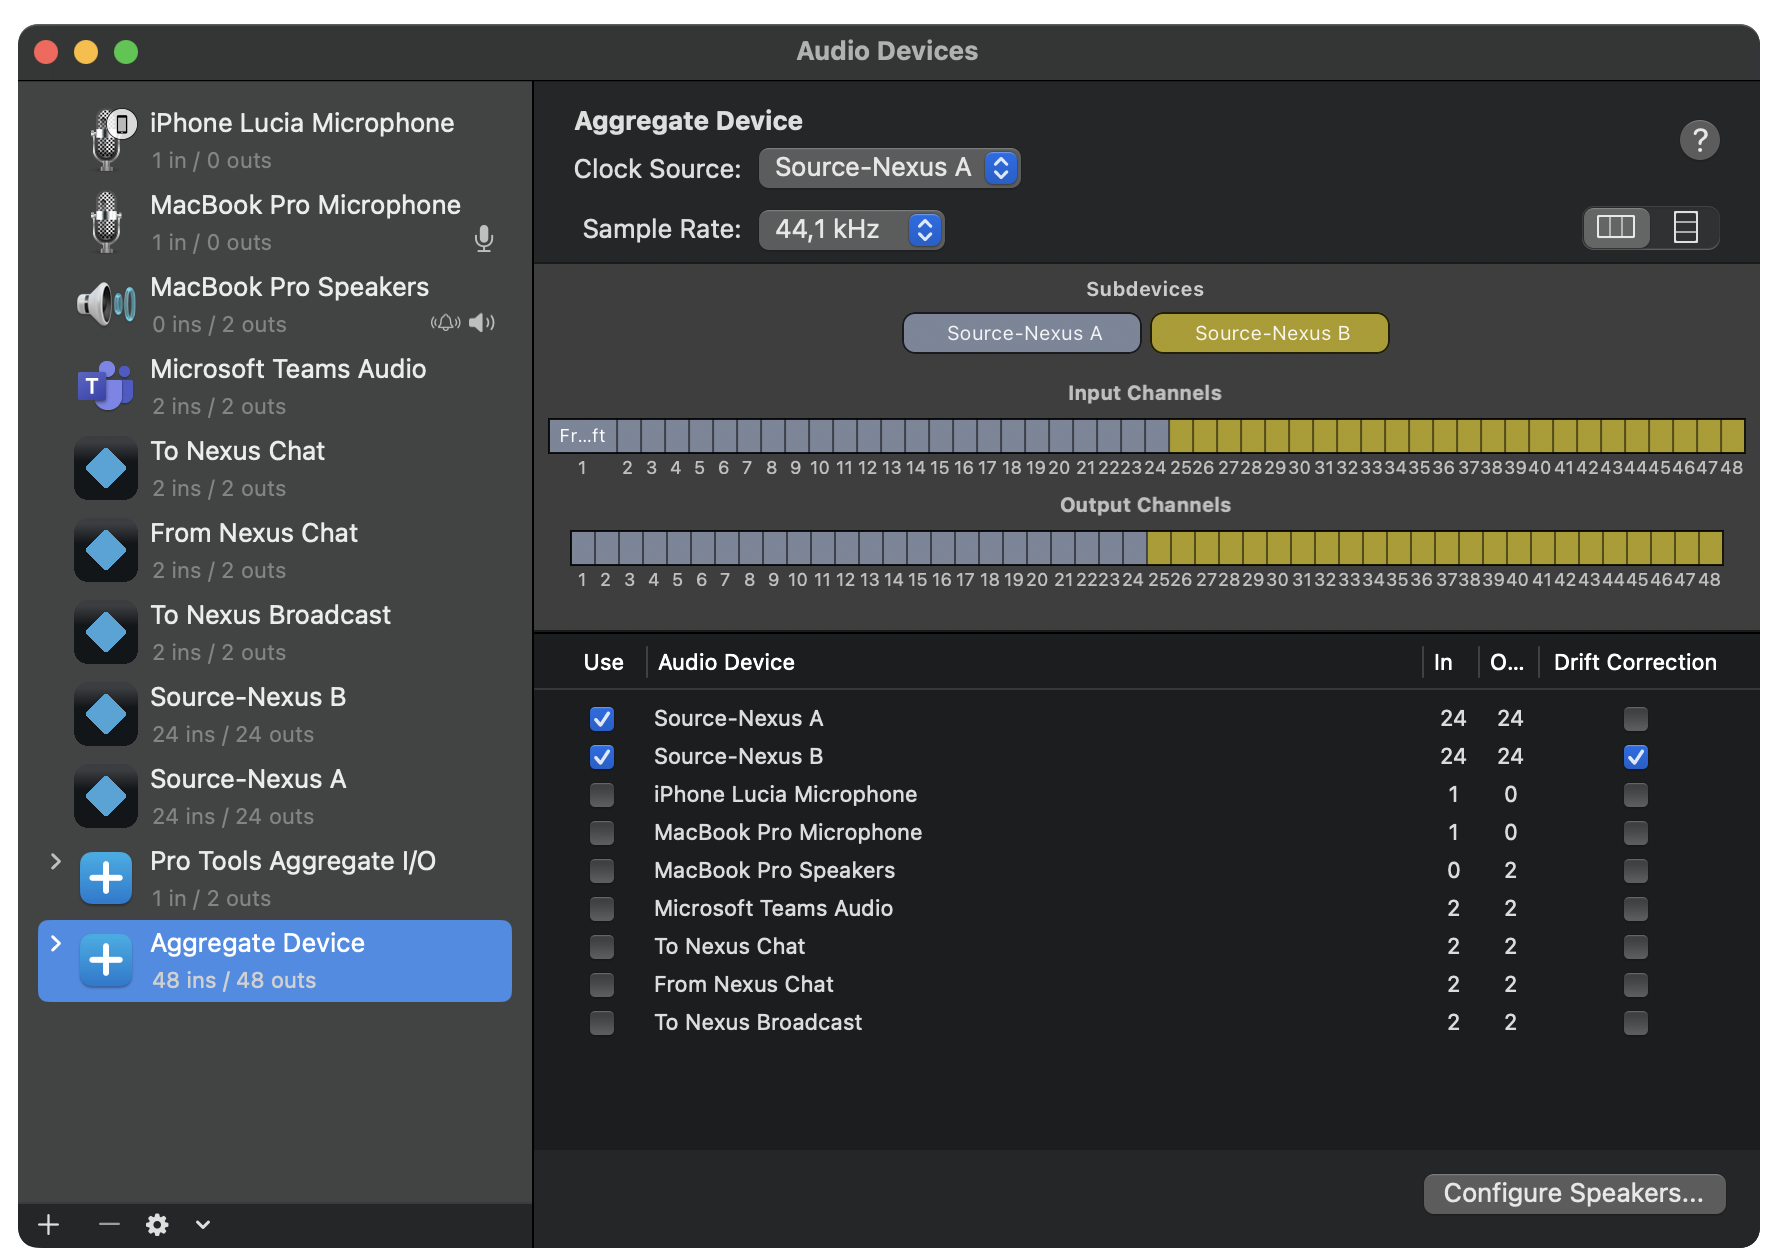Screen dimensions: 1776x1260
Task: Click the Configure Speakers button
Action: click(1573, 1193)
